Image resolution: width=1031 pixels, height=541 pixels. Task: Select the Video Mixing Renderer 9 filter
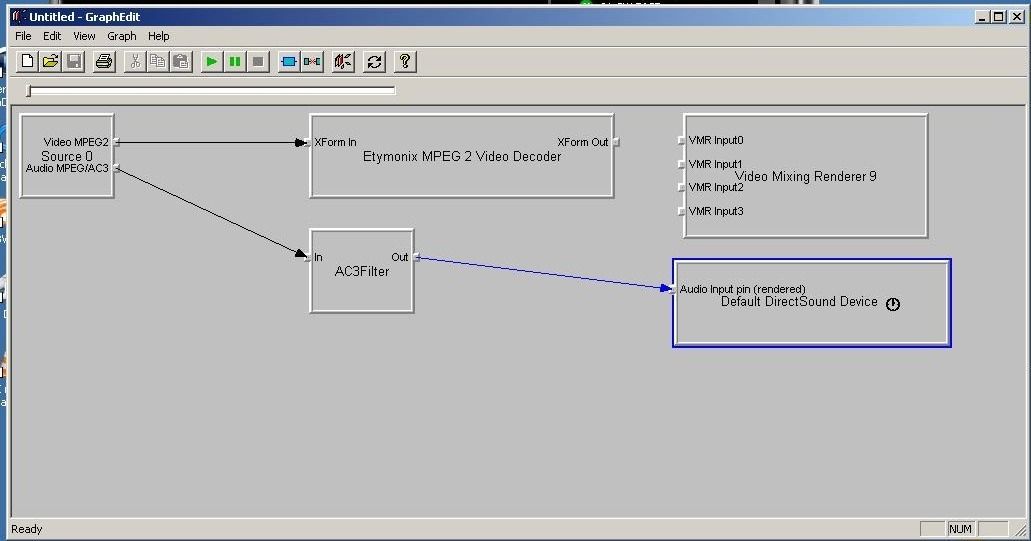click(x=805, y=176)
